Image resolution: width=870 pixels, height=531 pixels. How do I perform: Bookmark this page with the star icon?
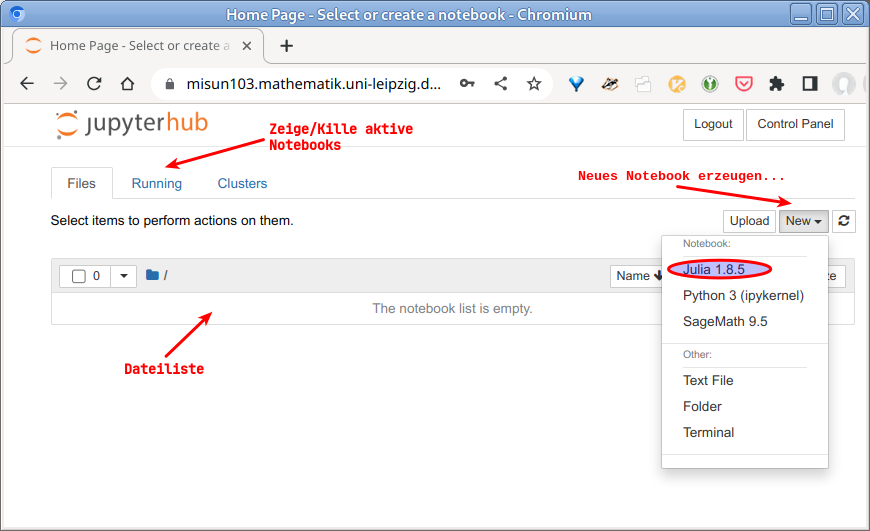coord(534,84)
